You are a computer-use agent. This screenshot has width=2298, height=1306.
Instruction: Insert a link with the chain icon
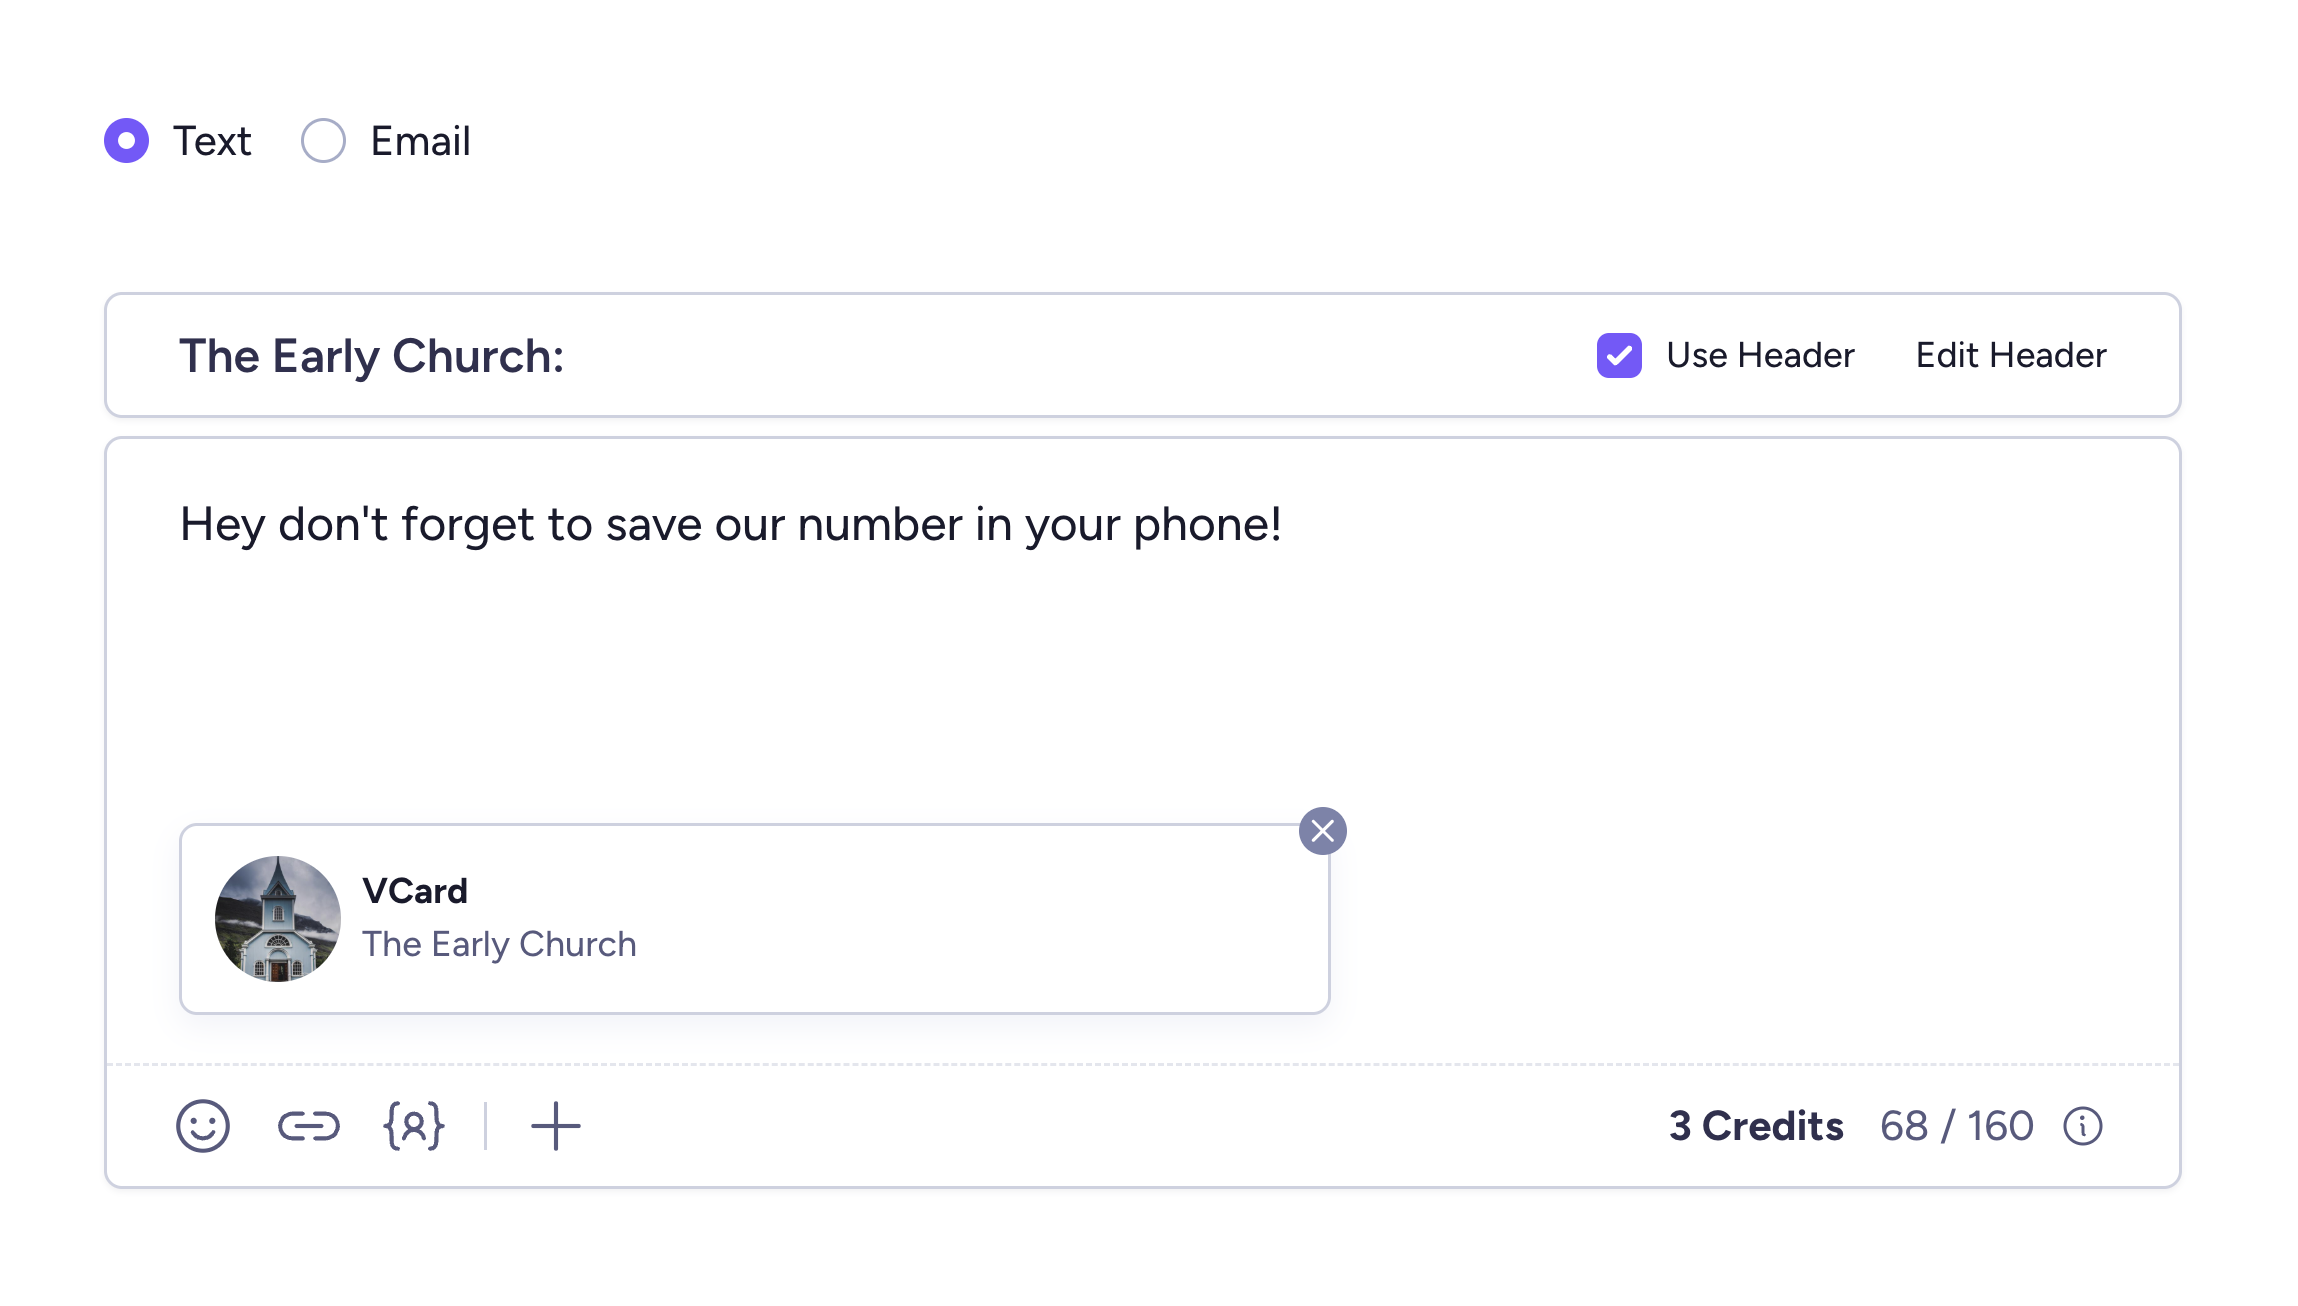point(309,1127)
